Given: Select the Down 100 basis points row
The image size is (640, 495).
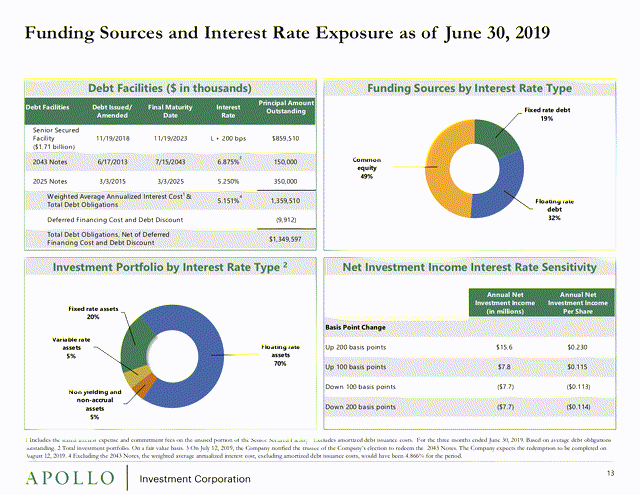Looking at the screenshot, I should point(469,387).
